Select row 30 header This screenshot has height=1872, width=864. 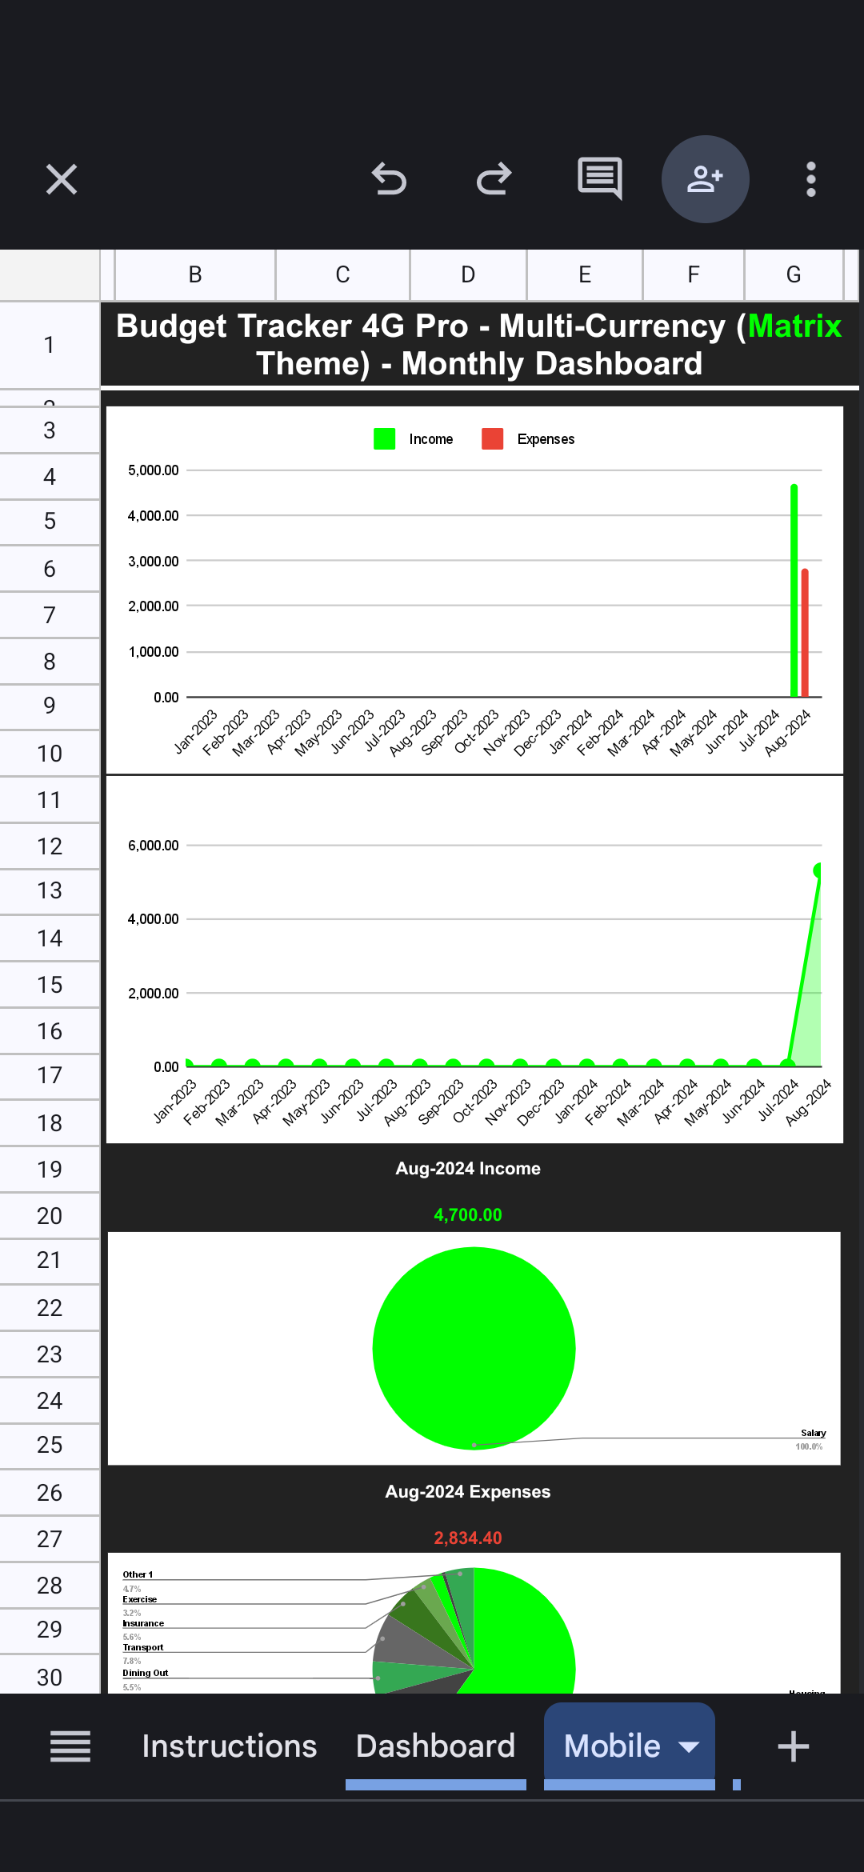49,1677
